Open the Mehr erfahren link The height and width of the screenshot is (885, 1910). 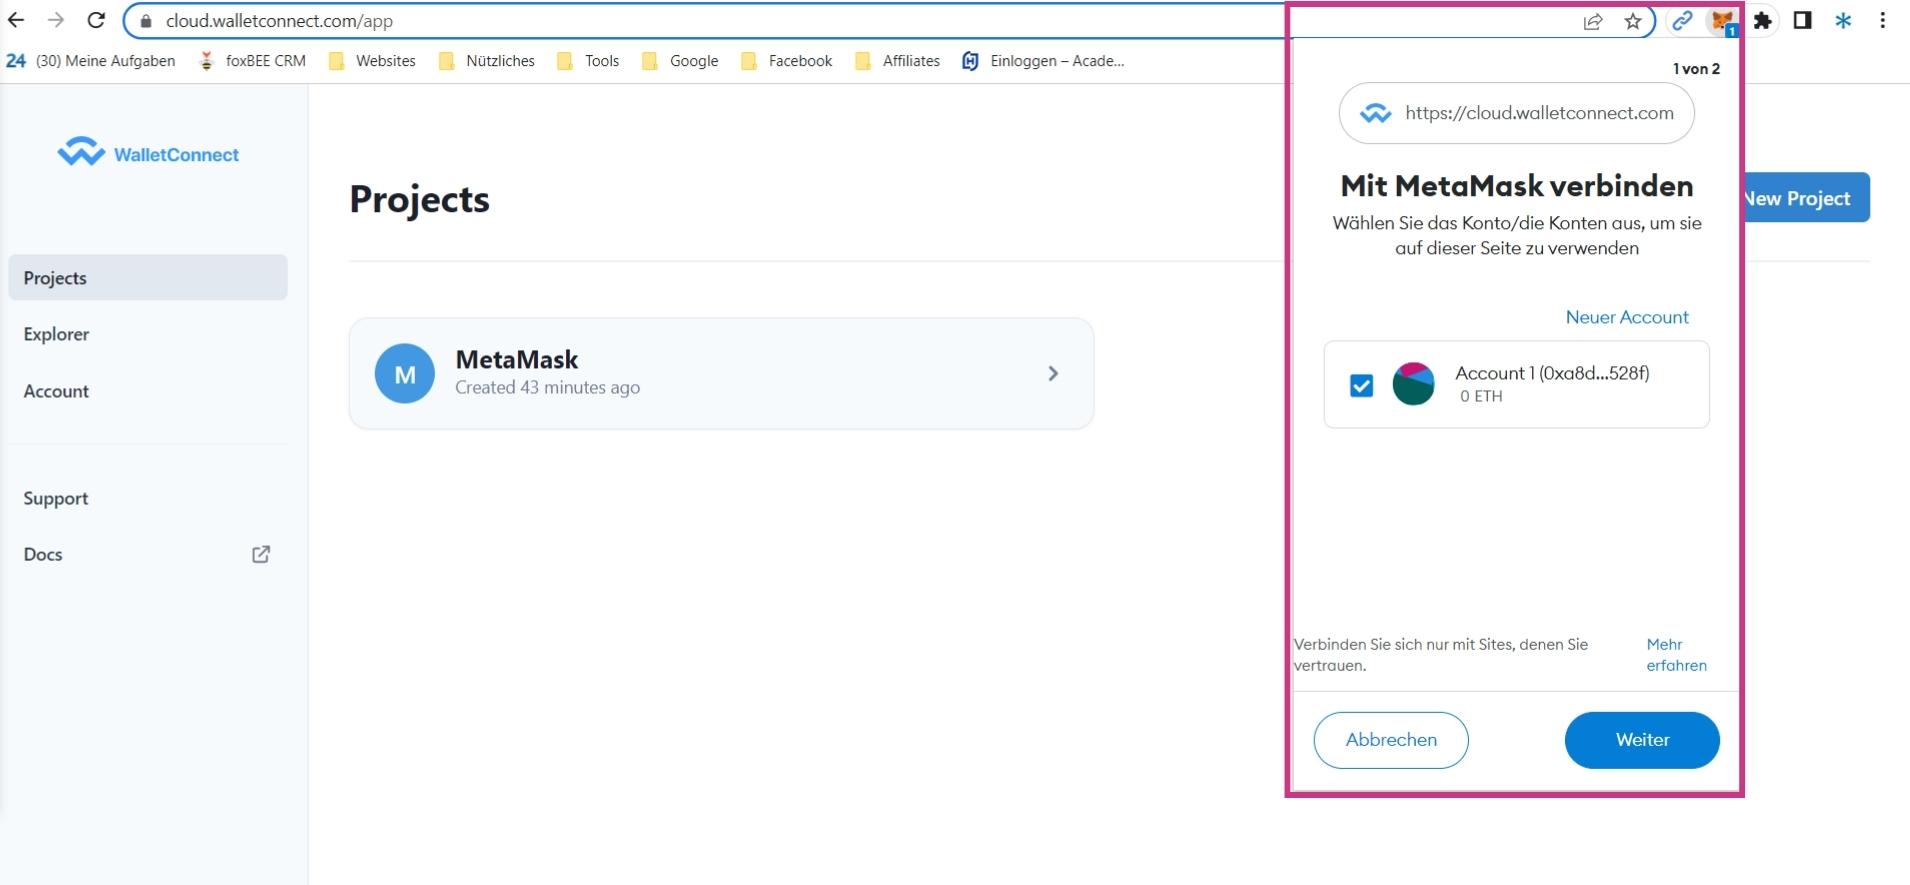point(1676,655)
